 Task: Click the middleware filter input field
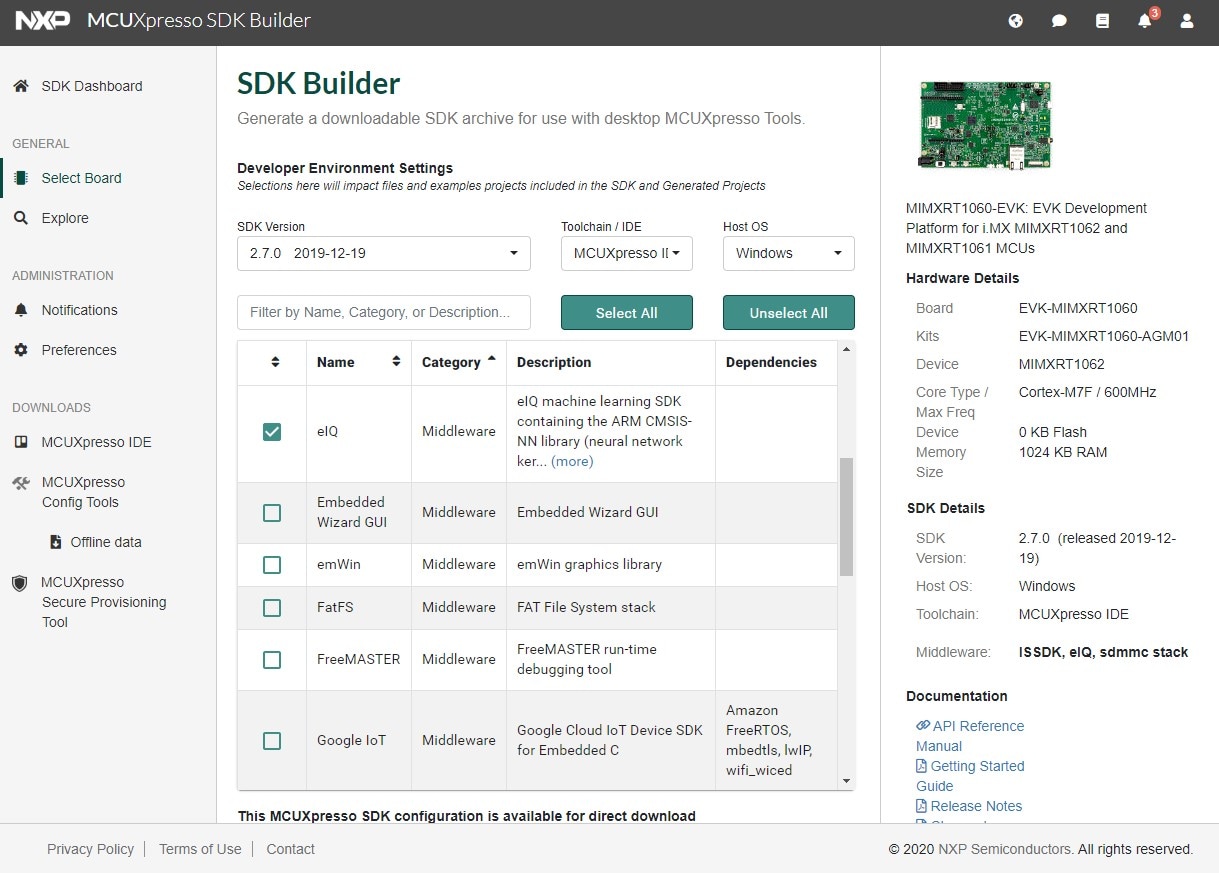383,312
